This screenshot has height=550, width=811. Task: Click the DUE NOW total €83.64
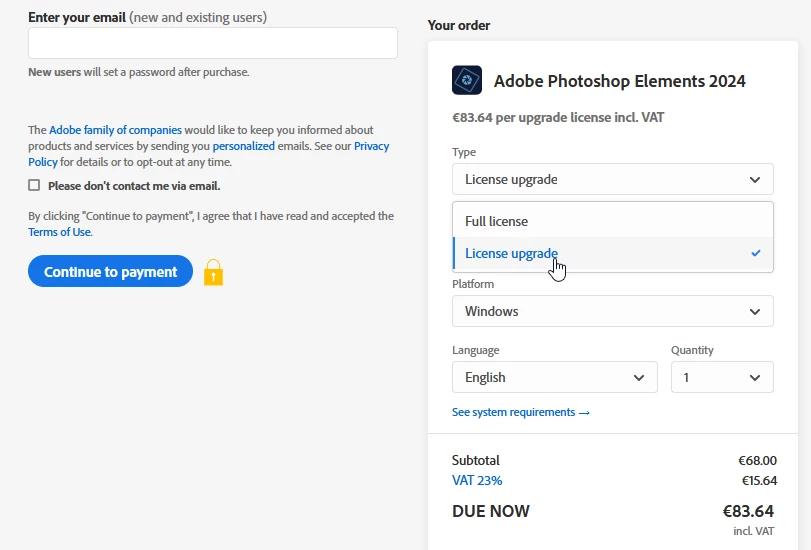(748, 511)
